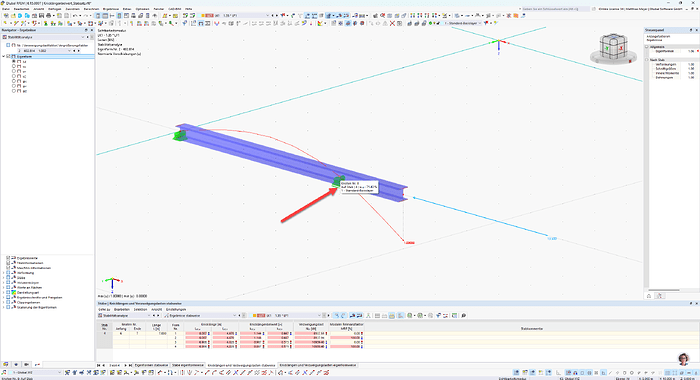Click next eigenvalue arrow in the Navigator
700x380 pixels.
point(79,51)
